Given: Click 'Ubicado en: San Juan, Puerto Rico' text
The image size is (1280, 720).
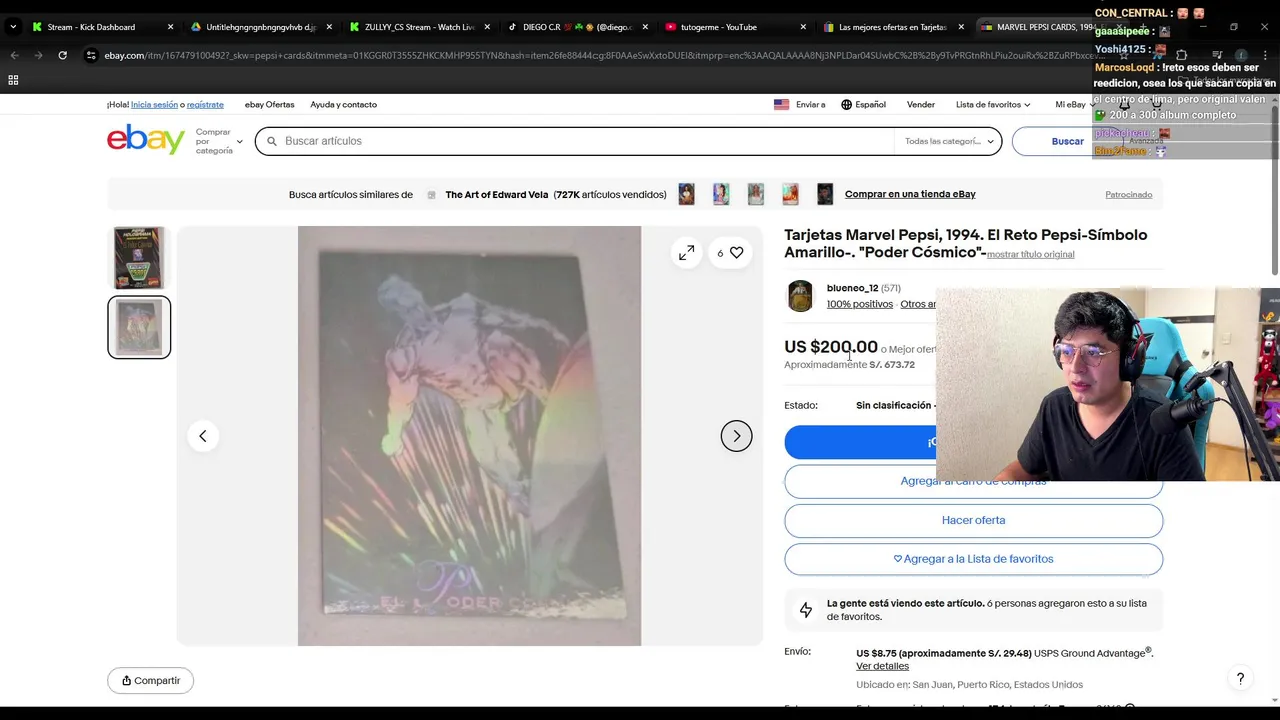Looking at the screenshot, I should click(969, 685).
